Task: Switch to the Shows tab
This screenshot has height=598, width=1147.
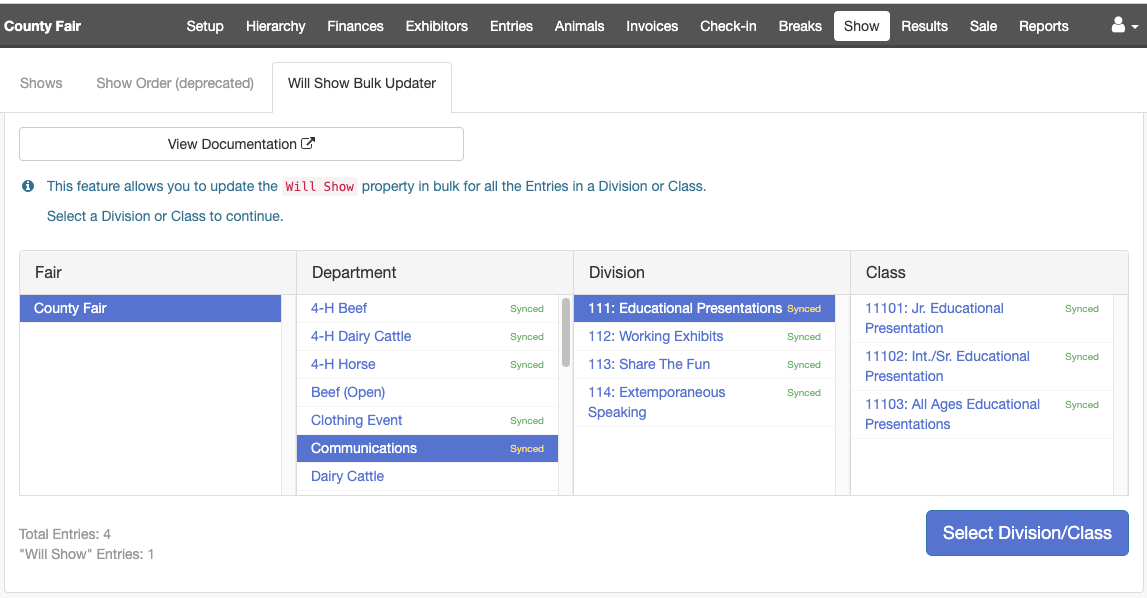Action: [41, 83]
